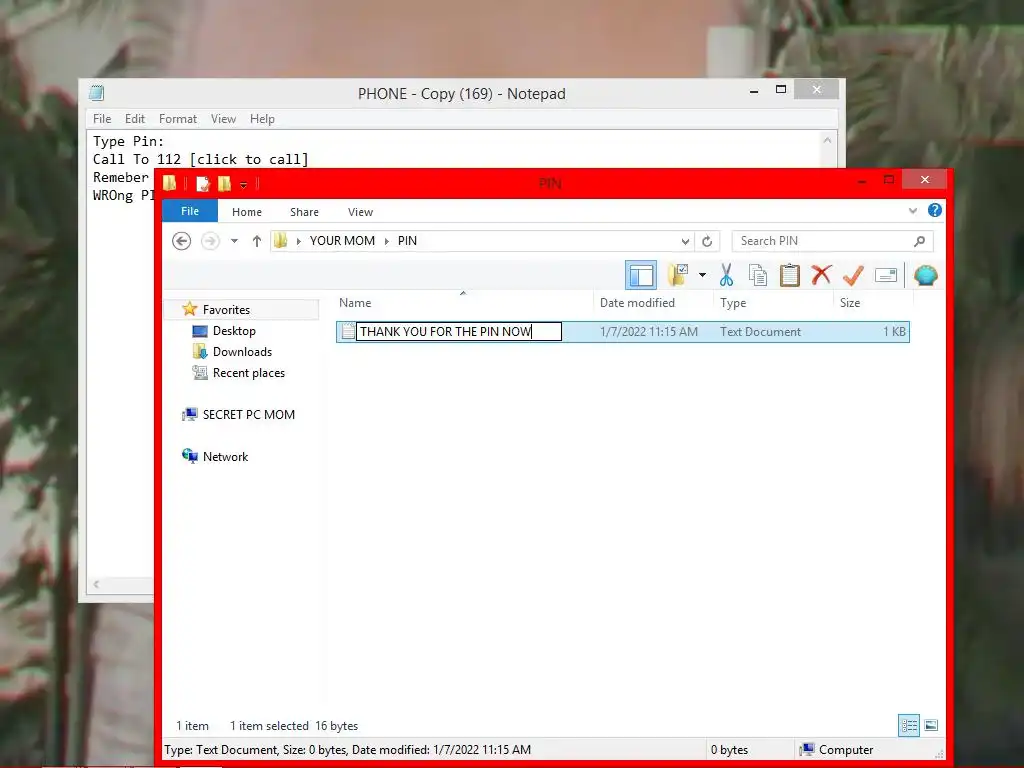Open Help with the blue question icon
The width and height of the screenshot is (1024, 768).
click(x=935, y=210)
